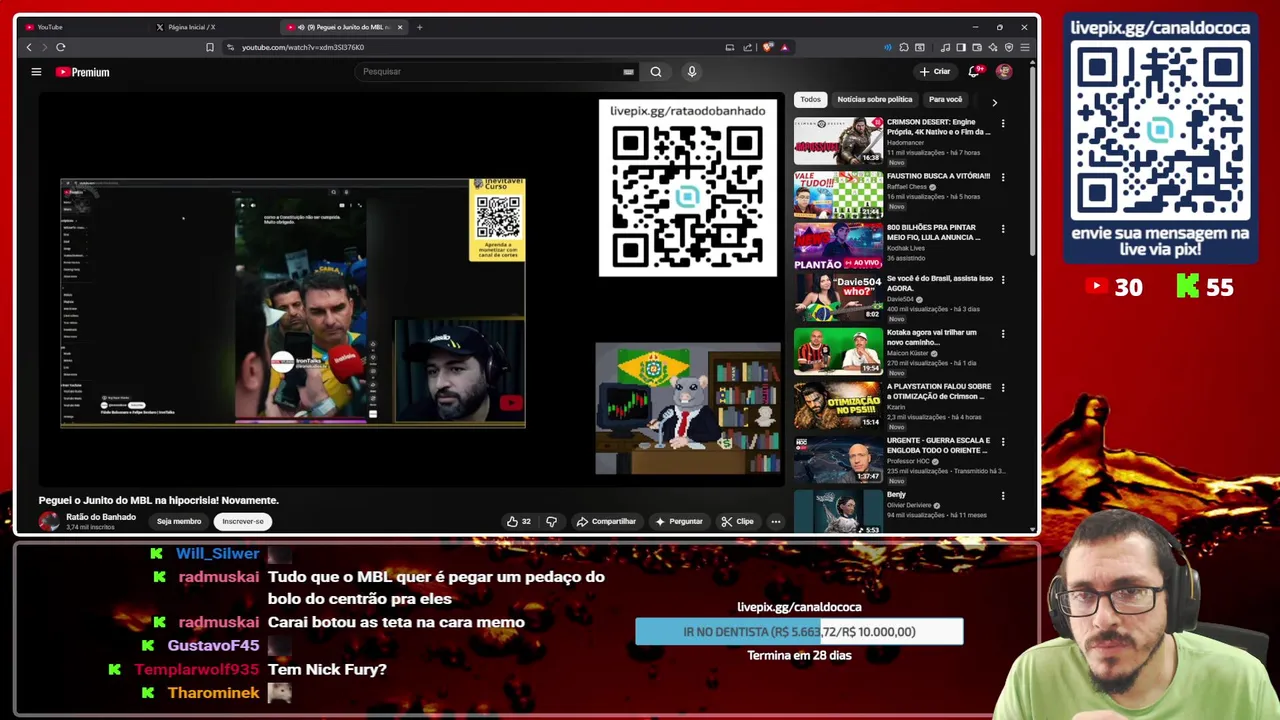Screen dimensions: 1280x720
Task: Open options for Kotaka agora vai trilhar video
Action: [x=1003, y=335]
